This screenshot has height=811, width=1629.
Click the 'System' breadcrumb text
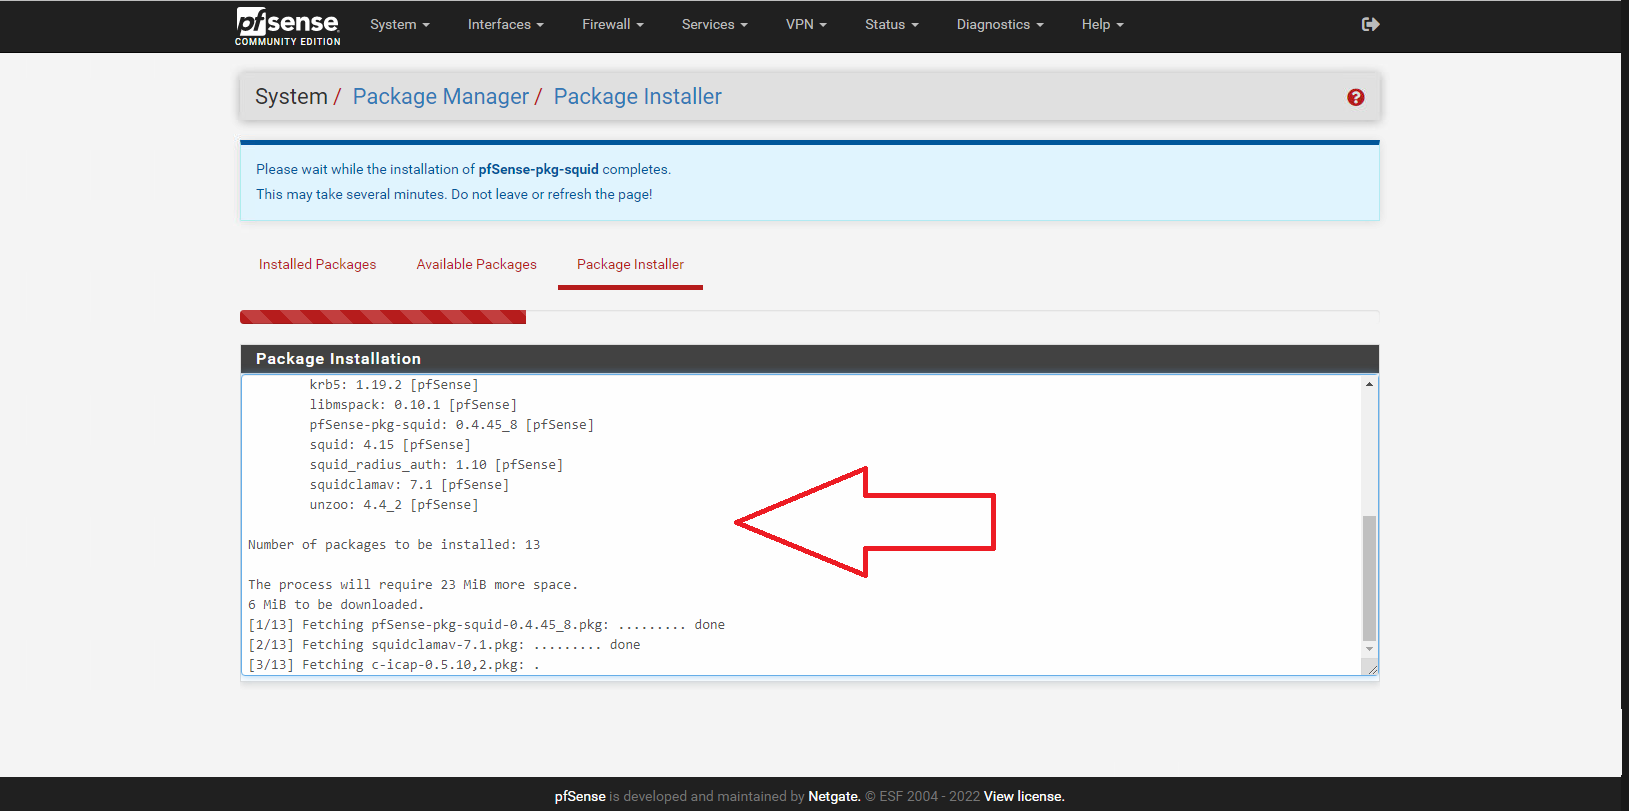point(291,96)
